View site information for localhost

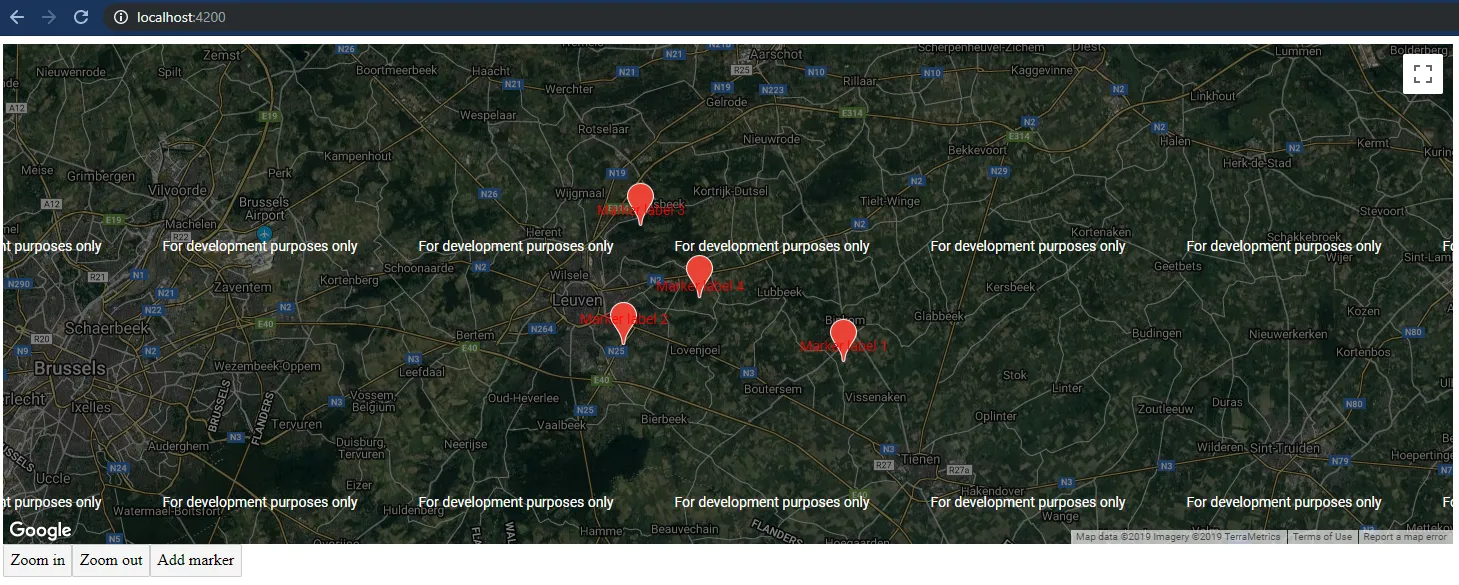tap(120, 17)
